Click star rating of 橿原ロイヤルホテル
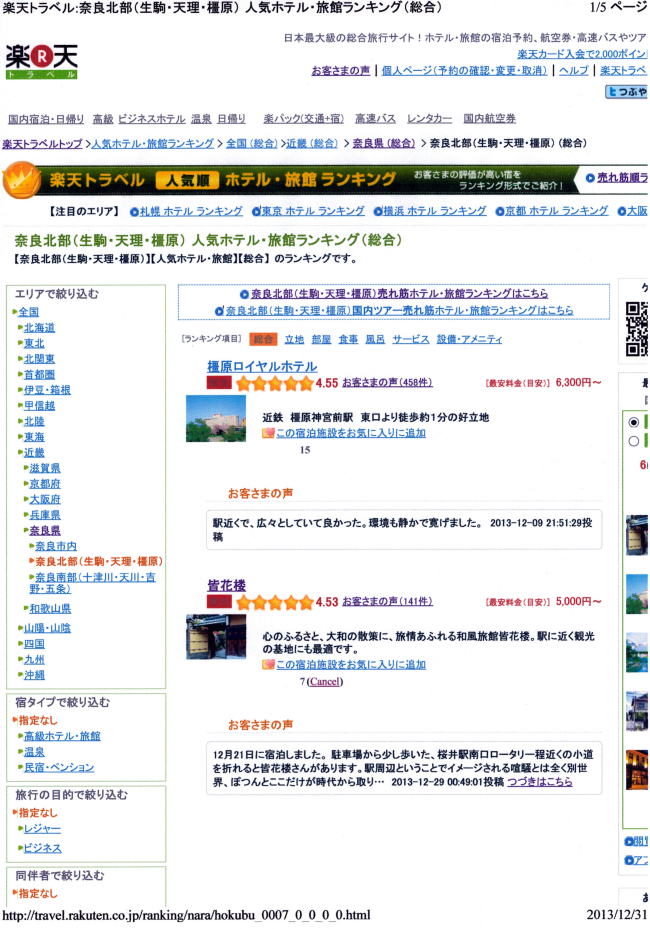 [x=274, y=384]
